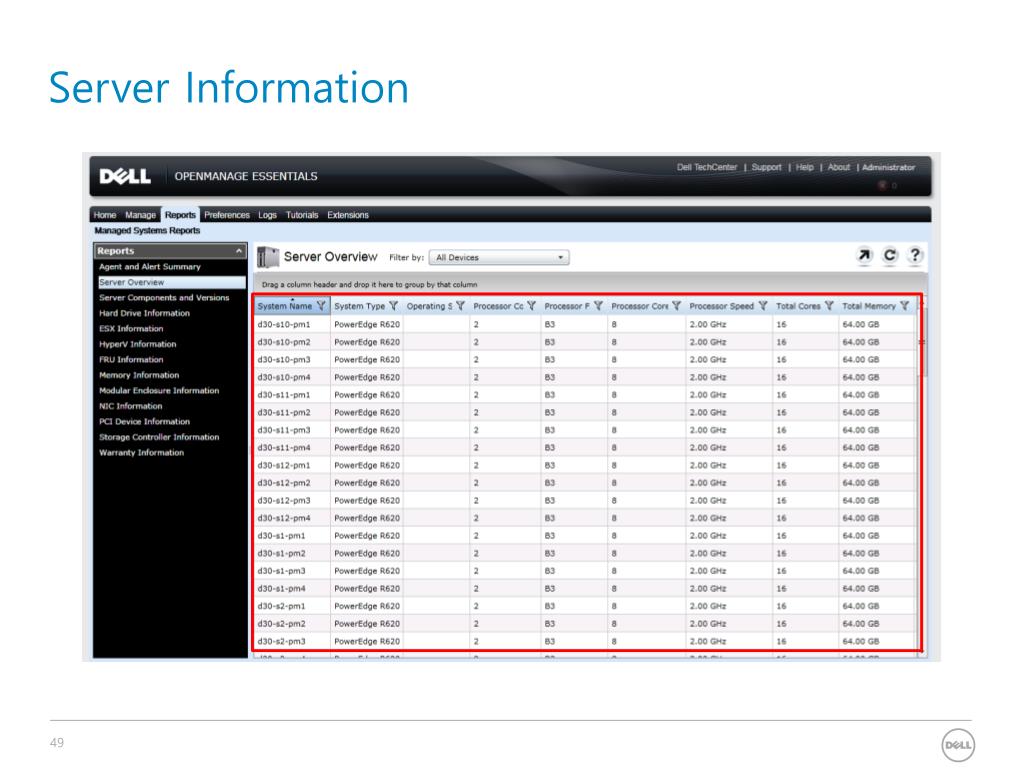1024x768 pixels.
Task: Refresh the Server Overview report
Action: 889,255
